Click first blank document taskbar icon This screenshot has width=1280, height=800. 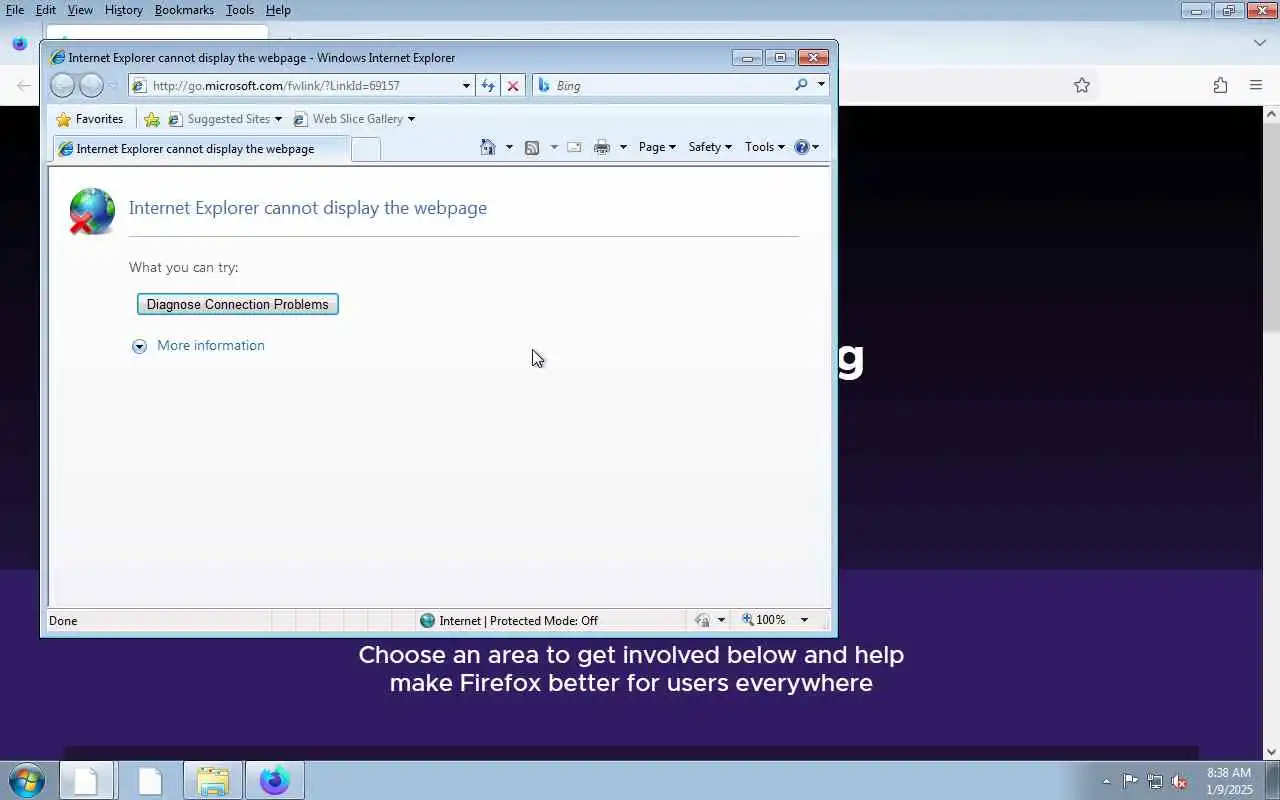pos(86,781)
